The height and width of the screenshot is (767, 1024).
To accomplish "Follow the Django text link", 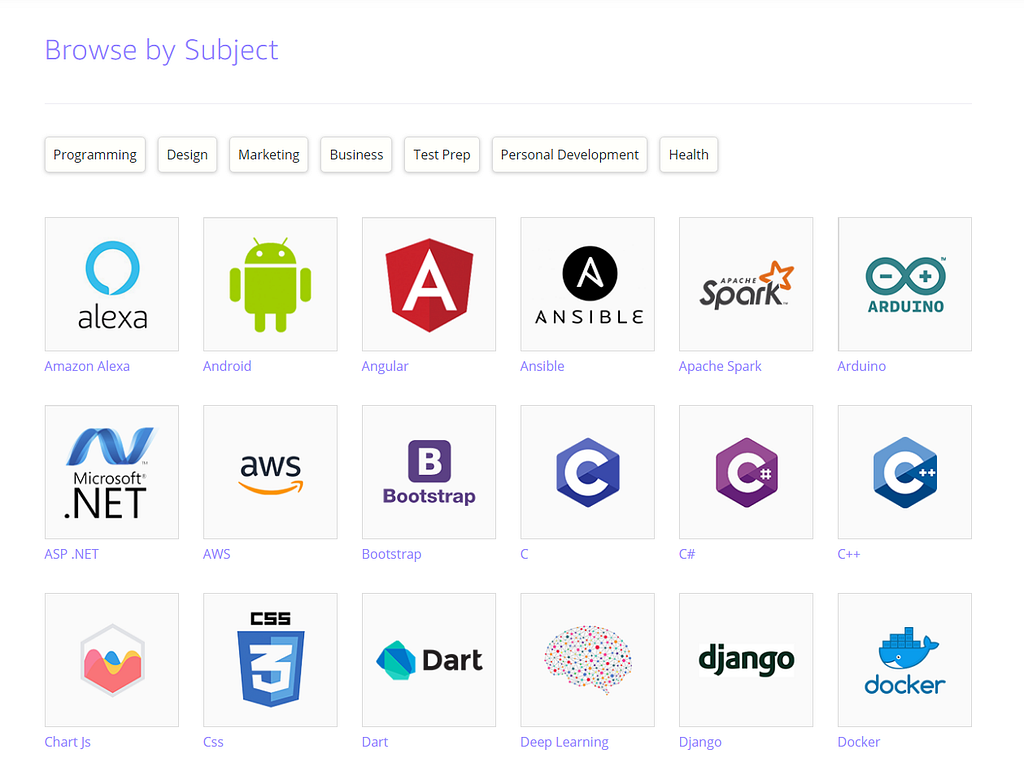I will coord(700,742).
